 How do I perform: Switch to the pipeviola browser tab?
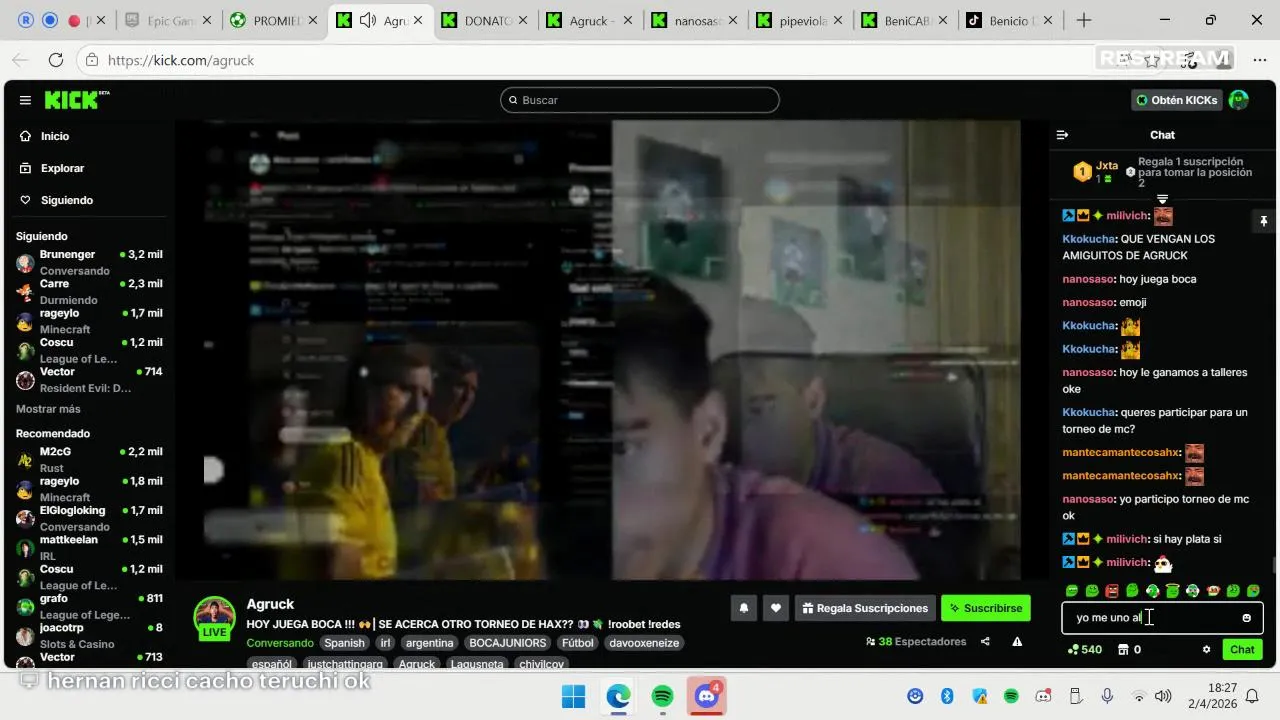(x=800, y=20)
